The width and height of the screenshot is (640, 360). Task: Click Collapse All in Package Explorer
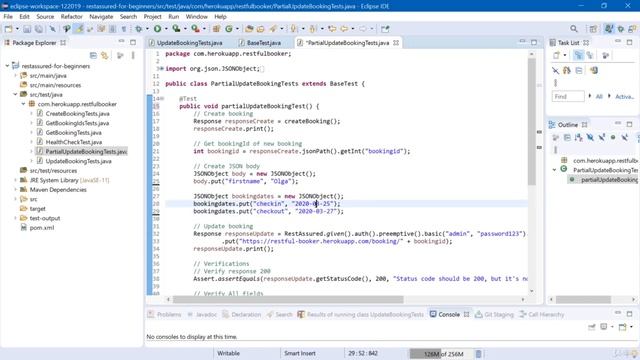(93, 55)
